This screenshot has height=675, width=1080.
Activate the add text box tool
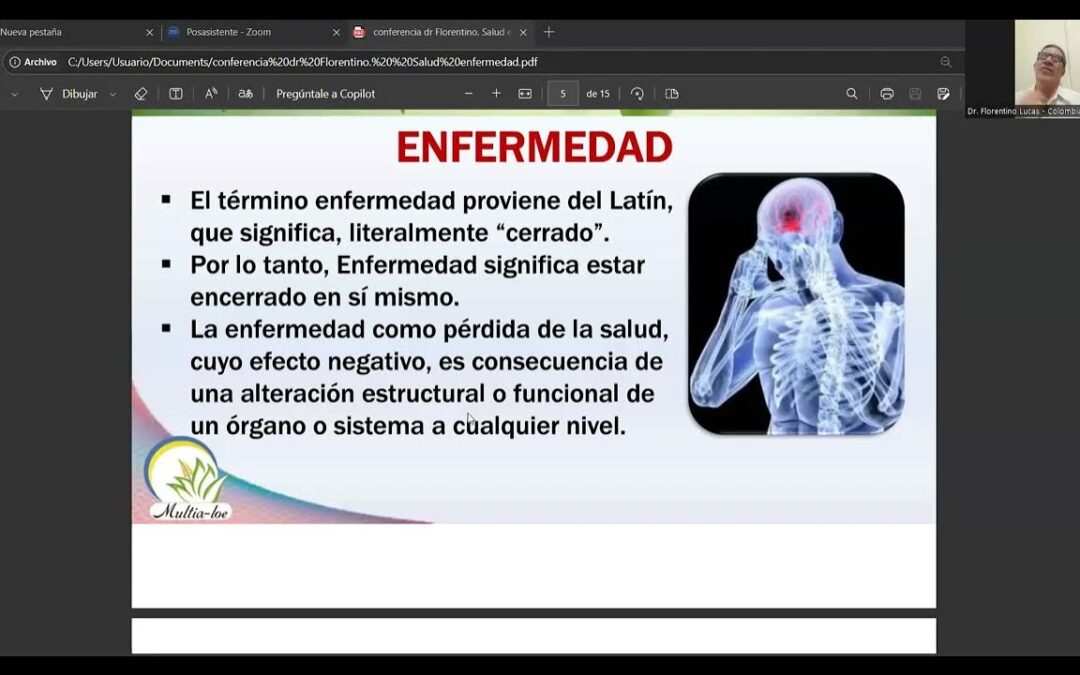[176, 94]
